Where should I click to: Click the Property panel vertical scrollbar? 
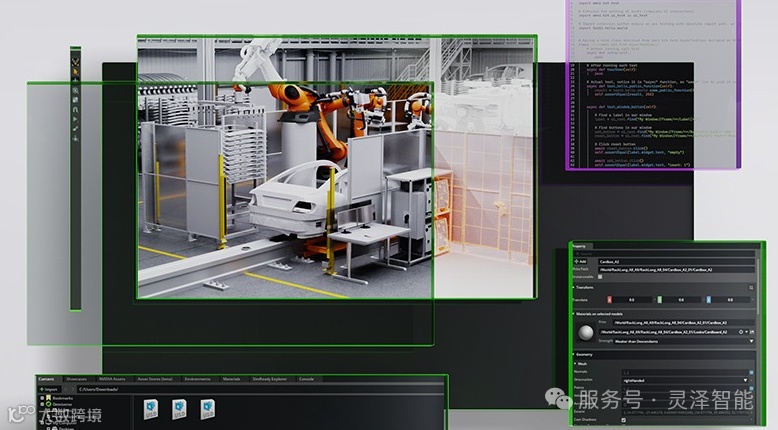tap(758, 286)
